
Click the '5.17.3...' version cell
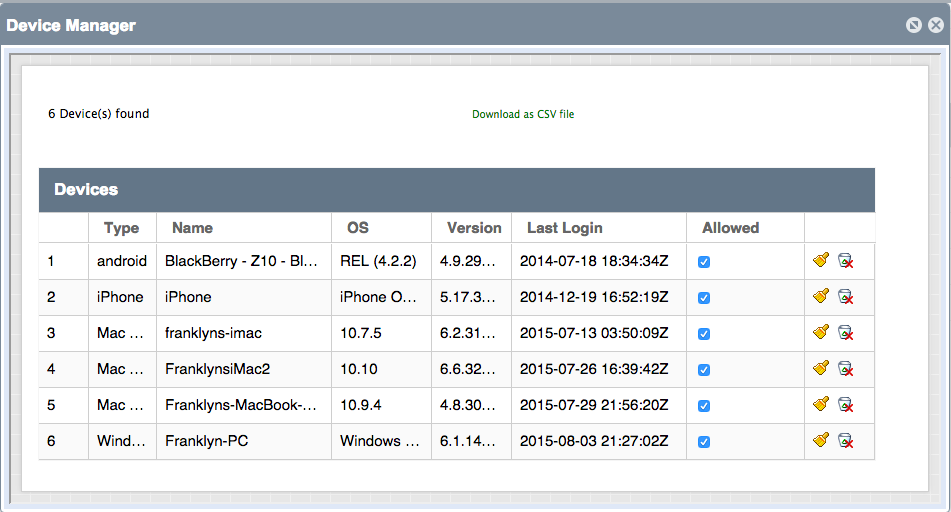pos(471,297)
